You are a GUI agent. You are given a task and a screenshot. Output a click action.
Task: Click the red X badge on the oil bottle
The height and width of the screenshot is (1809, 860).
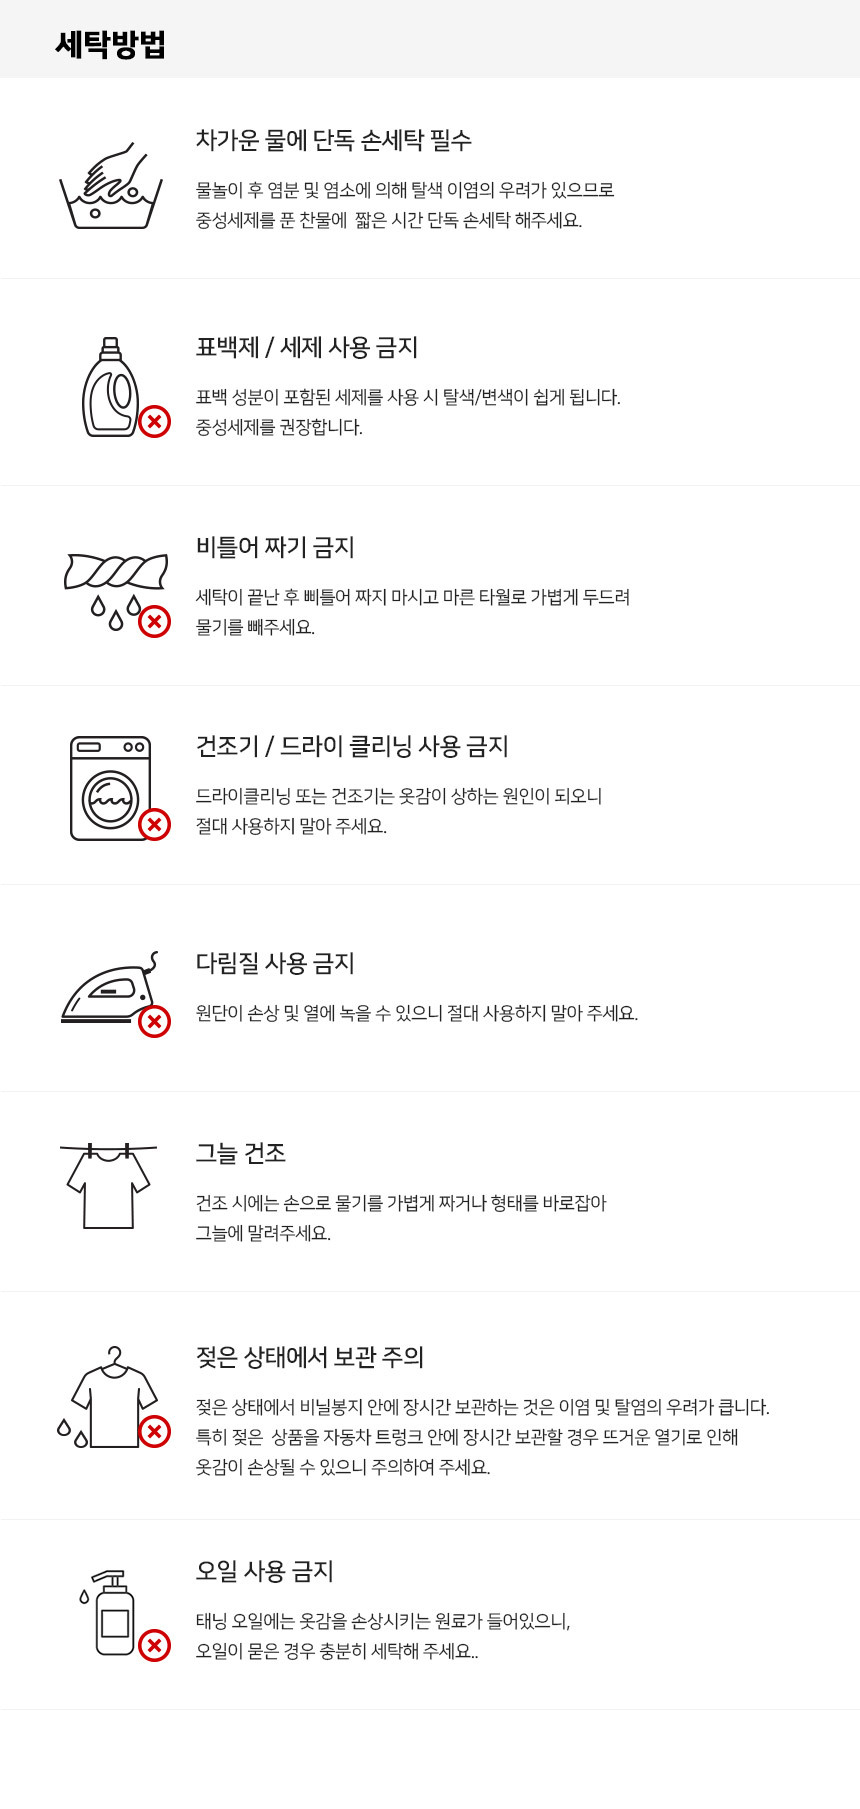point(154,1645)
